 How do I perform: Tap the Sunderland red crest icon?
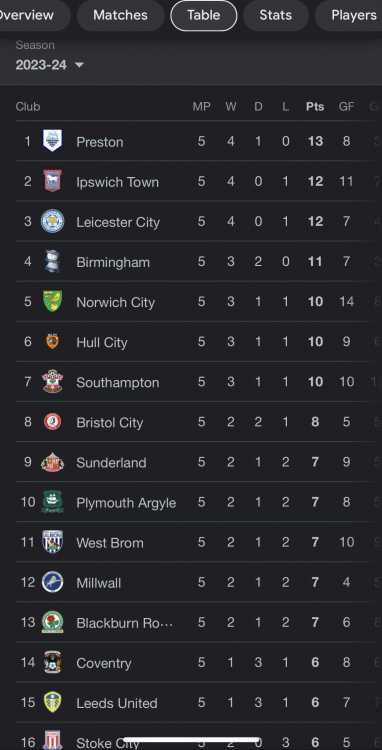coord(52,462)
